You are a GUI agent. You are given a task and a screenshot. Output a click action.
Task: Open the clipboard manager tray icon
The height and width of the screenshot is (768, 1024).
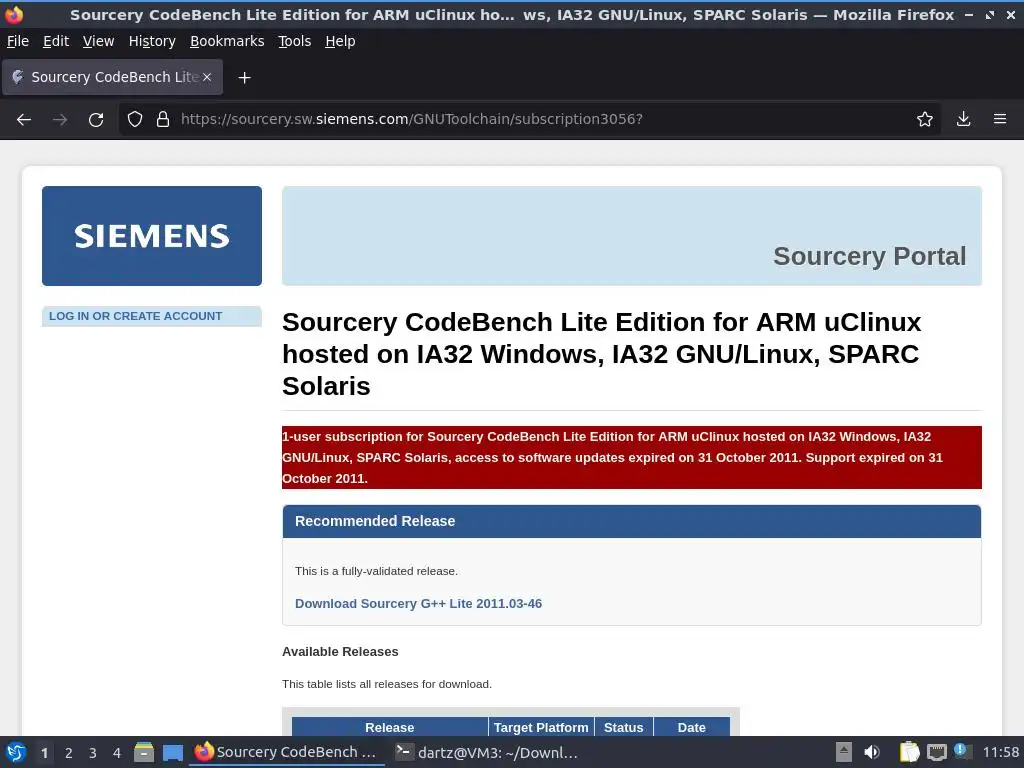point(909,752)
